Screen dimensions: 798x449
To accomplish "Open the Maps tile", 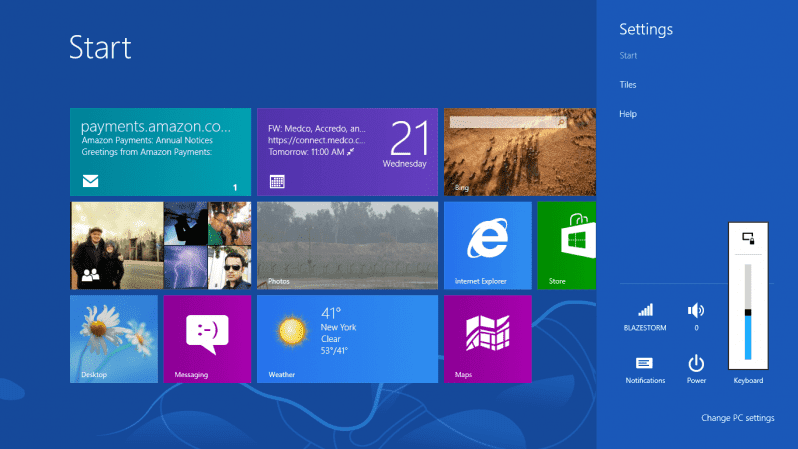I will (488, 339).
